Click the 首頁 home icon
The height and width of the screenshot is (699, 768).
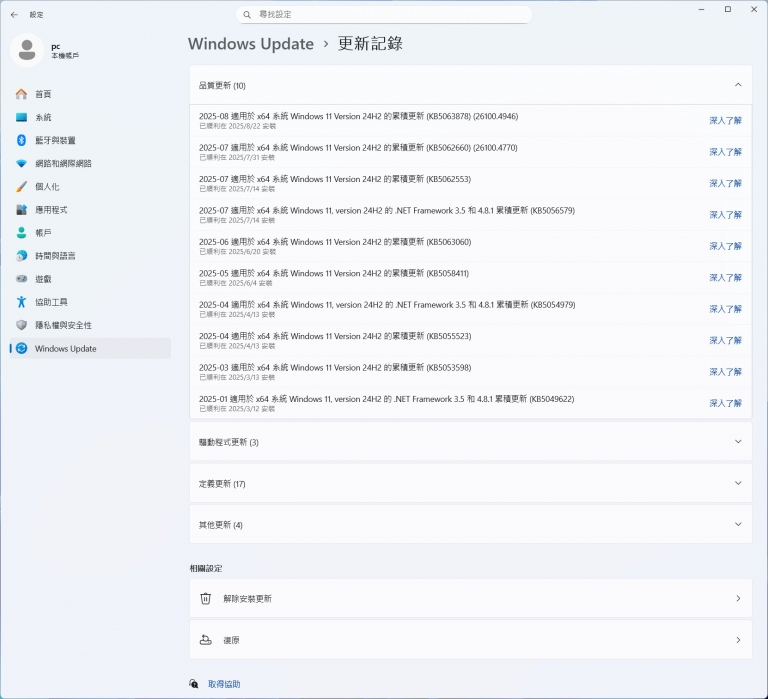21,94
